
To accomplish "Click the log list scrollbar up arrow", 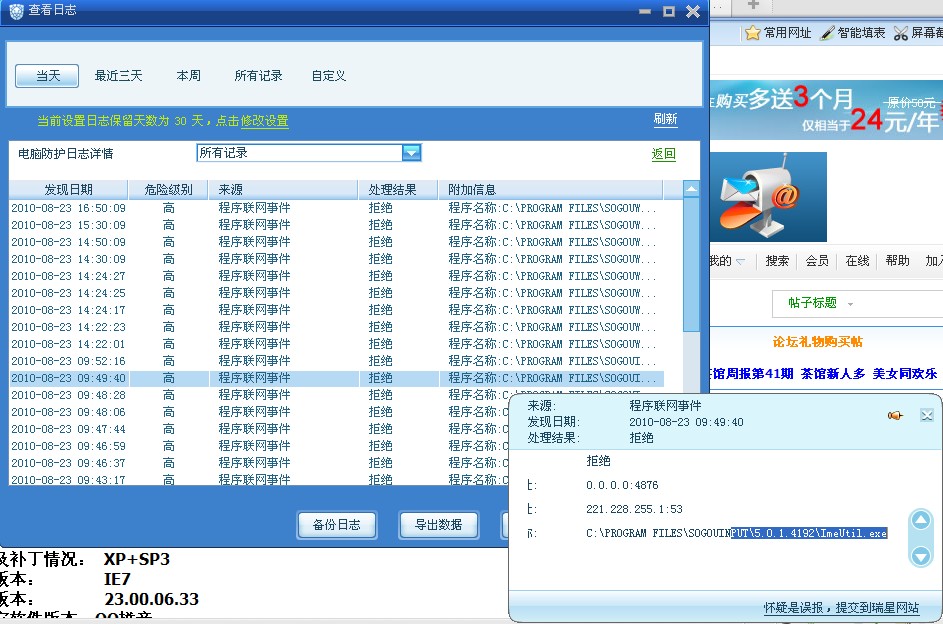I will 692,189.
